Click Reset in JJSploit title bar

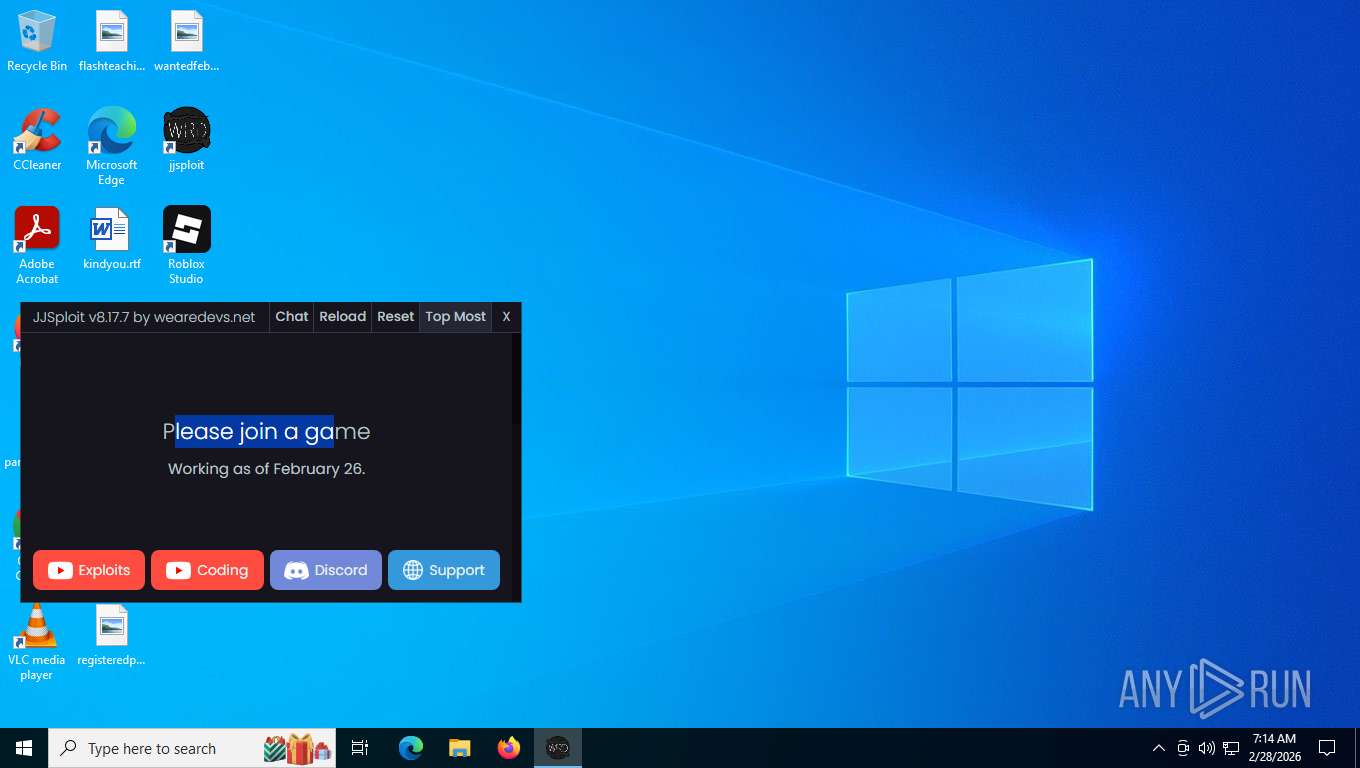click(x=395, y=317)
